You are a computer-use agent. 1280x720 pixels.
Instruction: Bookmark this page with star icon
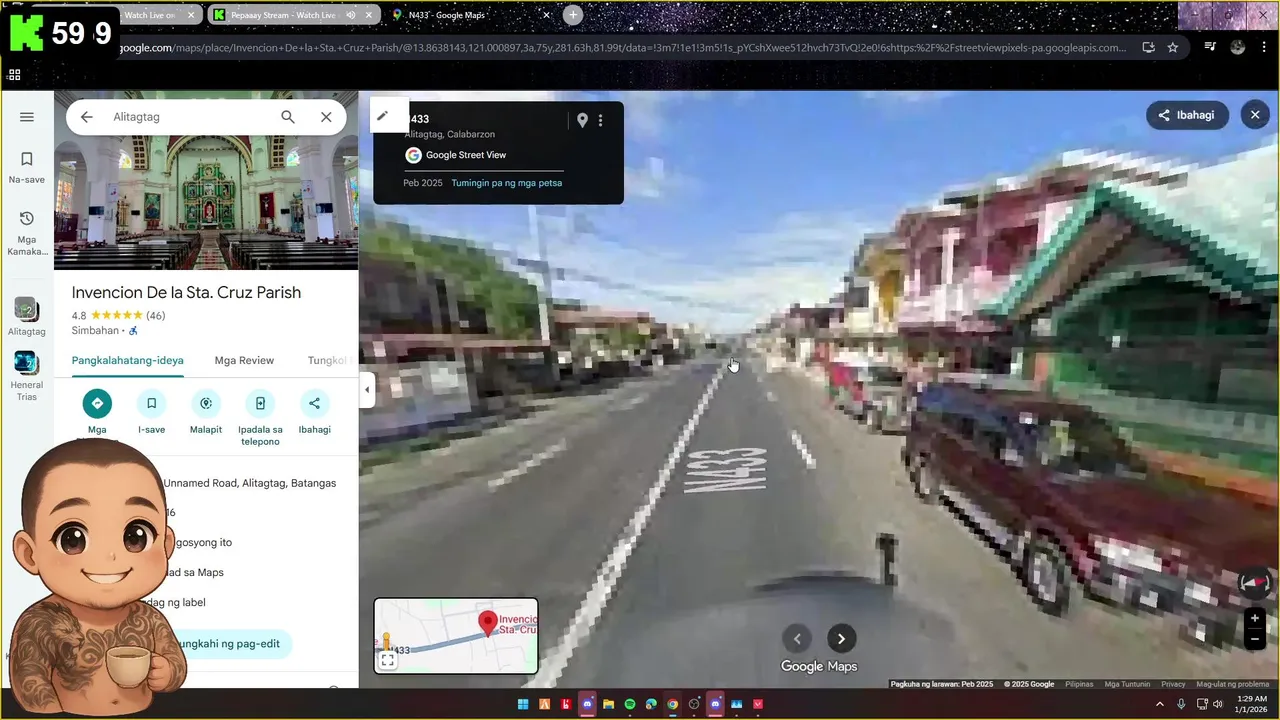click(x=1172, y=47)
